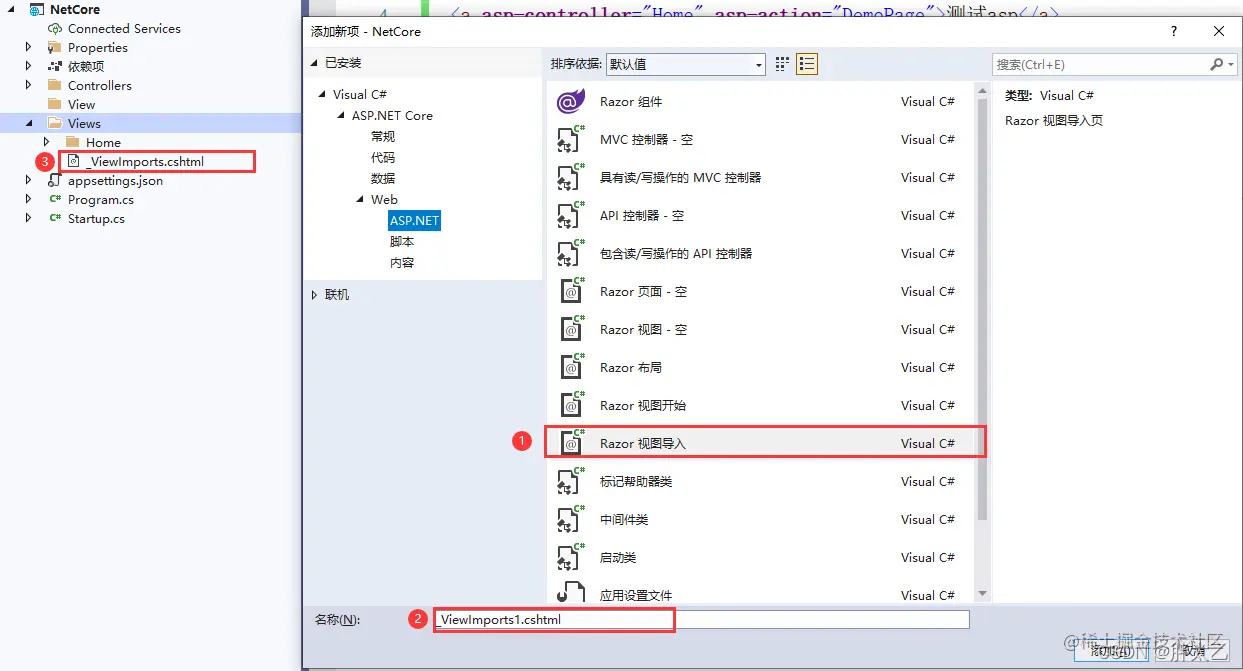Open the 排序依据 默认值 dropdown
The width and height of the screenshot is (1243, 671).
pyautogui.click(x=685, y=64)
